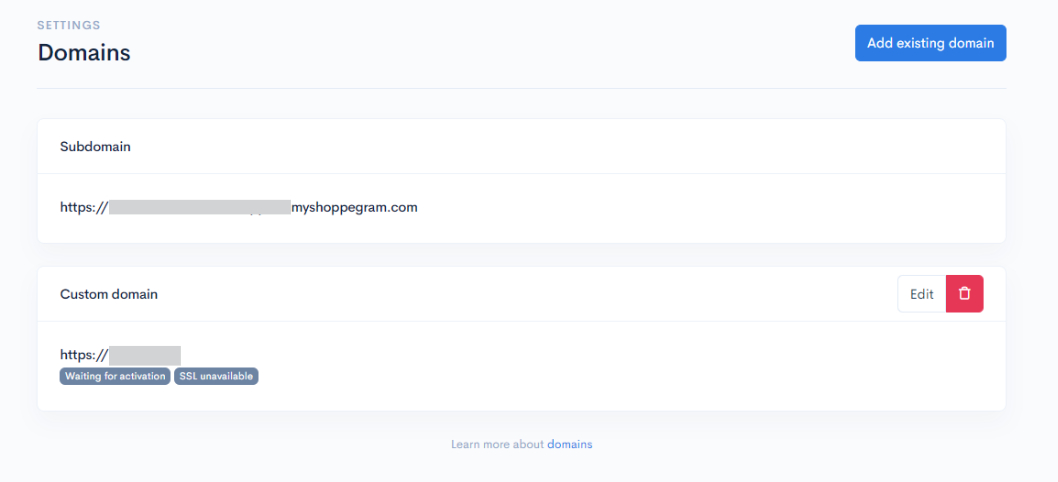The image size is (1058, 482).
Task: Click the Learn more about text
Action: point(497,444)
